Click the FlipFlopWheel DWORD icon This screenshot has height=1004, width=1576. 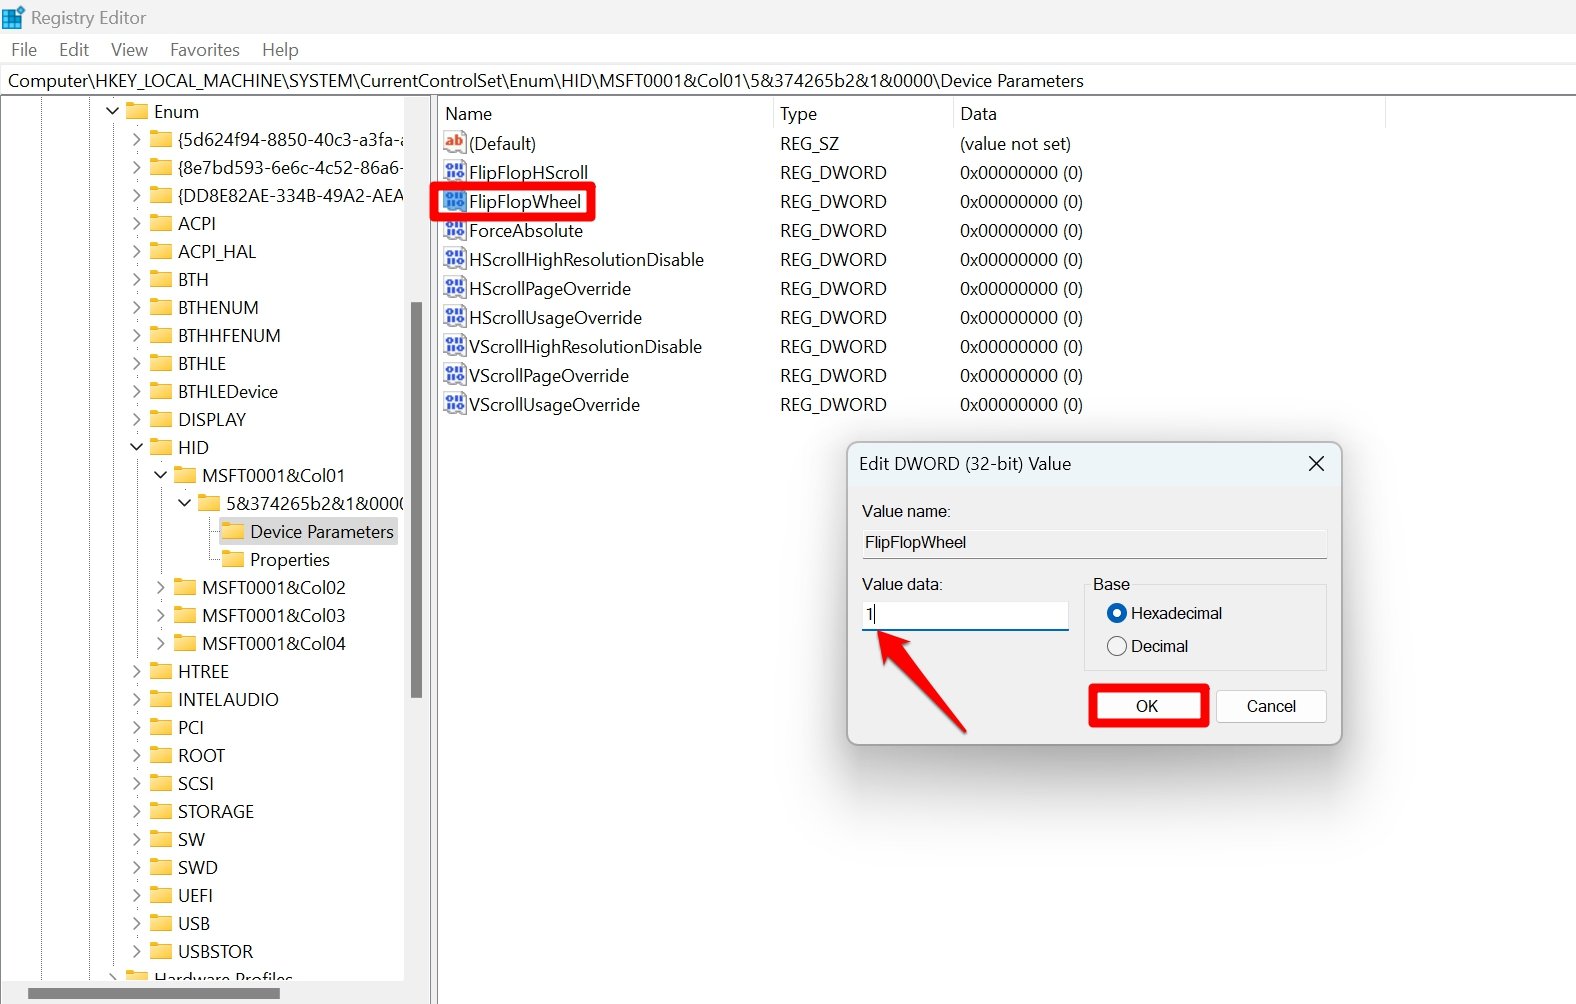[455, 201]
